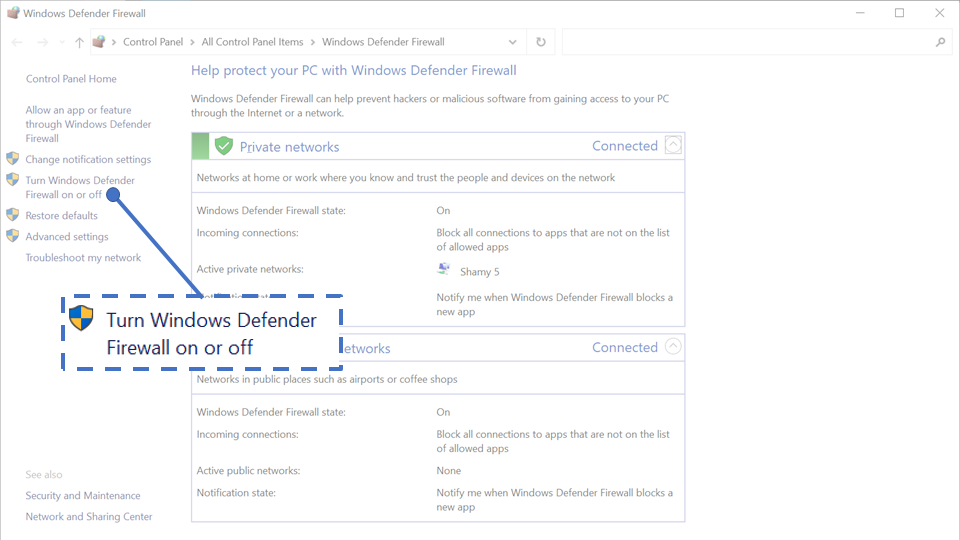Image resolution: width=960 pixels, height=540 pixels.
Task: Open the recent locations dropdown arrow
Action: click(x=62, y=42)
